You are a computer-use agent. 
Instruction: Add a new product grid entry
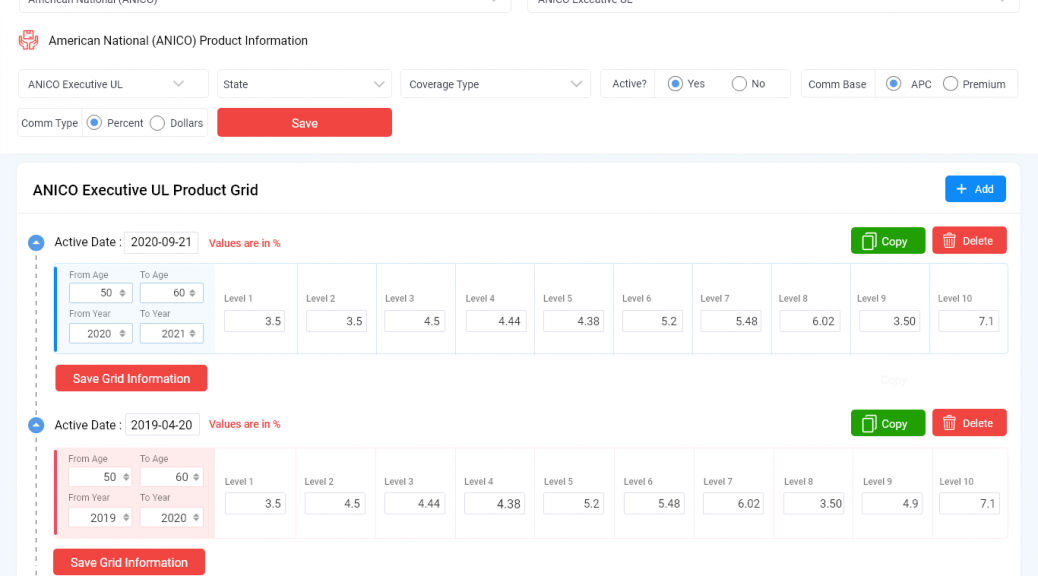(x=975, y=189)
